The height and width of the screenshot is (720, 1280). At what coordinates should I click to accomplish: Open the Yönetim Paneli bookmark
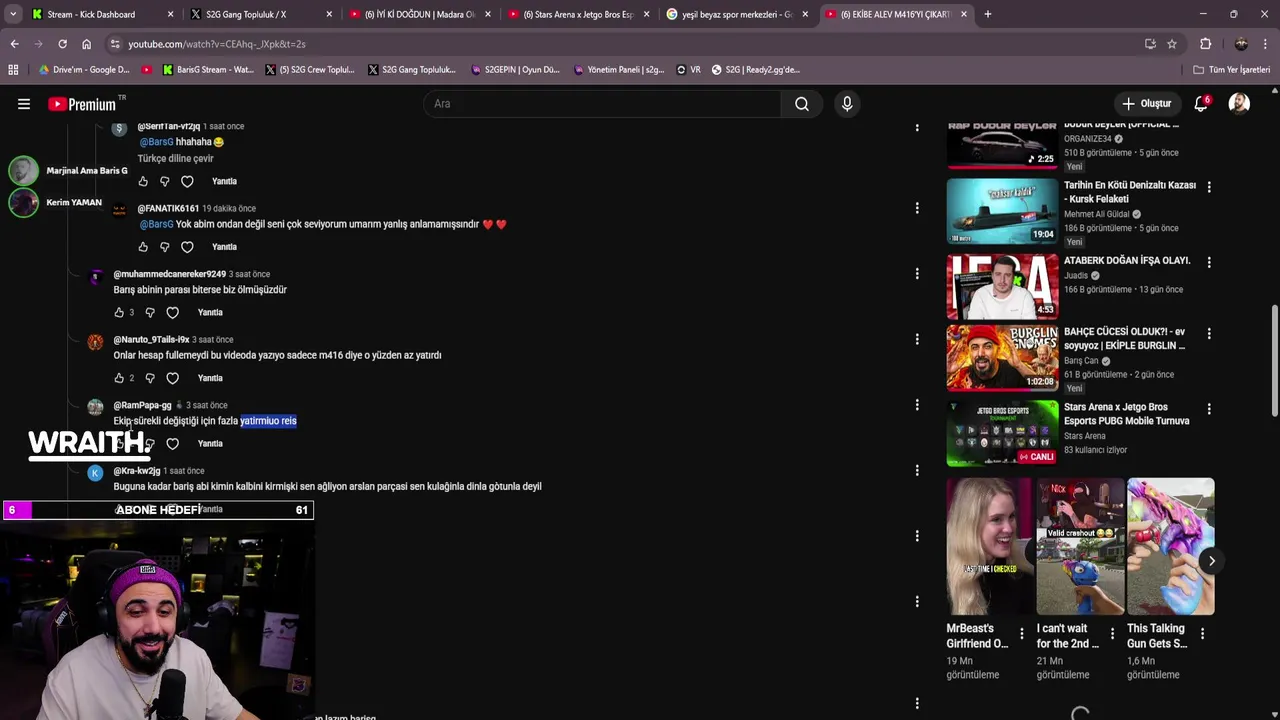[619, 70]
